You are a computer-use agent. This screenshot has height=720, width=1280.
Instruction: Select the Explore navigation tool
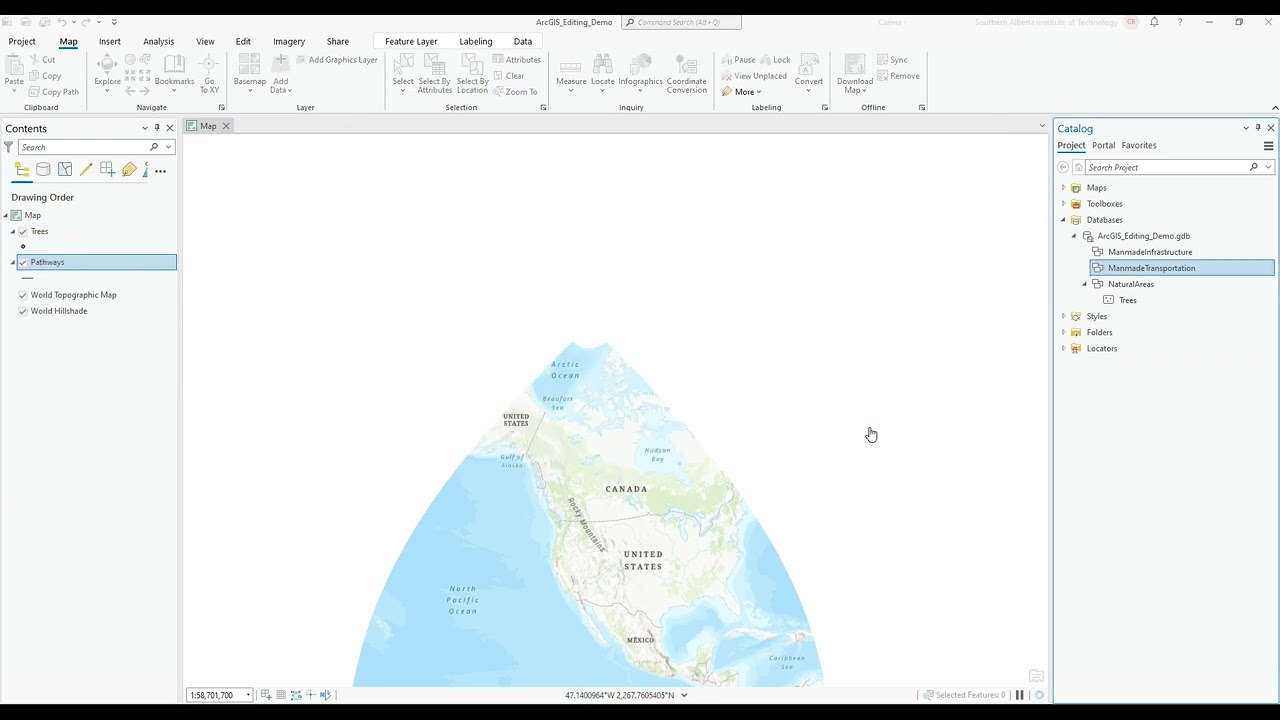107,72
